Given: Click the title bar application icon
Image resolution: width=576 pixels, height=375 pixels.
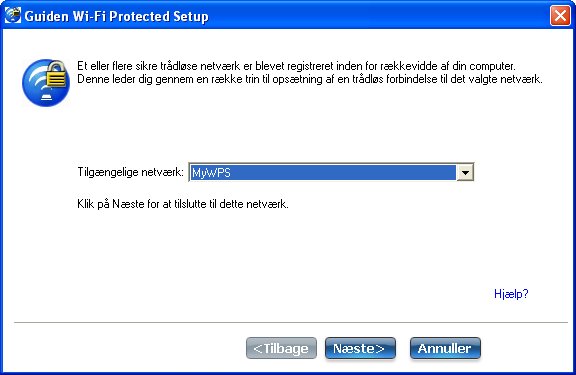Looking at the screenshot, I should pos(12,15).
